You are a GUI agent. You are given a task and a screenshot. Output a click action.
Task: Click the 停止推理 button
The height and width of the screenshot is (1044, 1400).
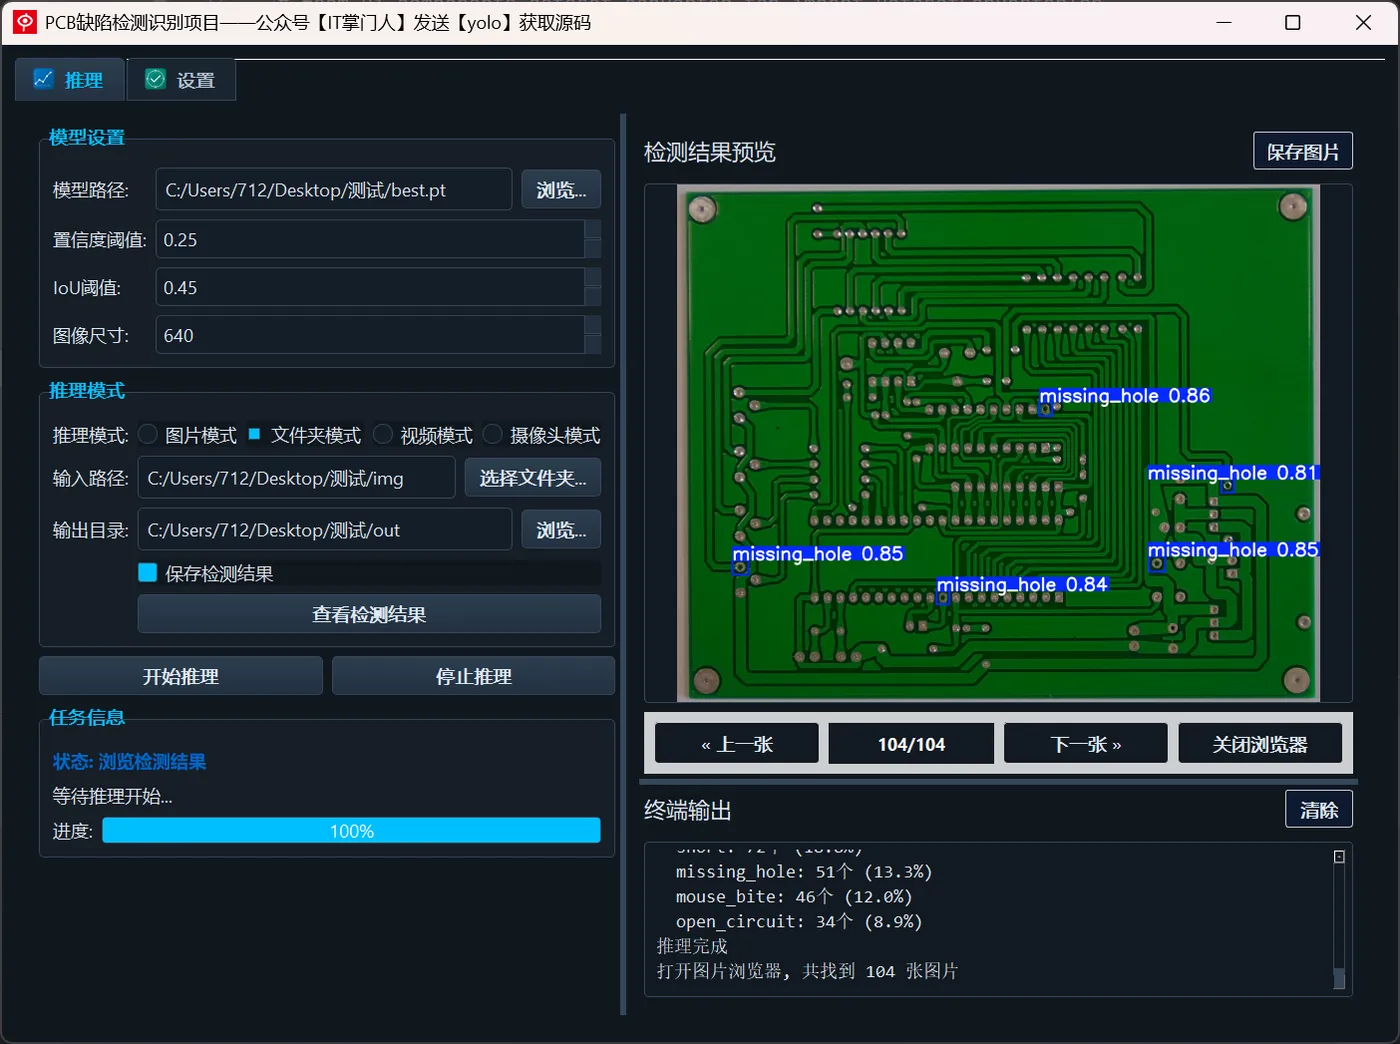point(473,675)
